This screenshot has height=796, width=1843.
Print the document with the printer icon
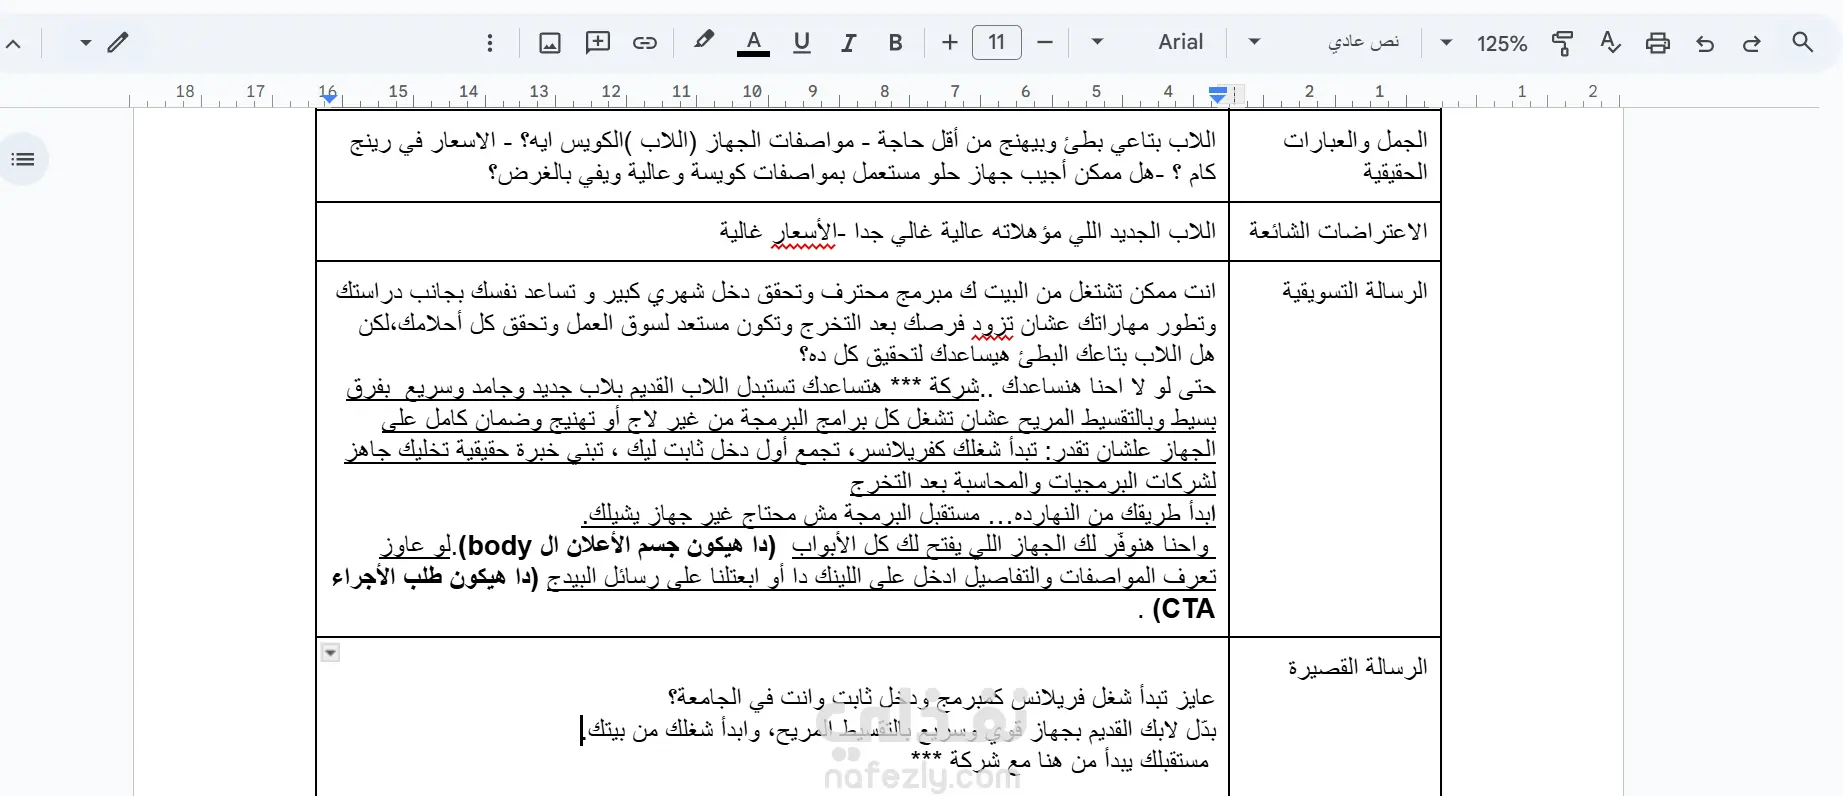(x=1658, y=43)
